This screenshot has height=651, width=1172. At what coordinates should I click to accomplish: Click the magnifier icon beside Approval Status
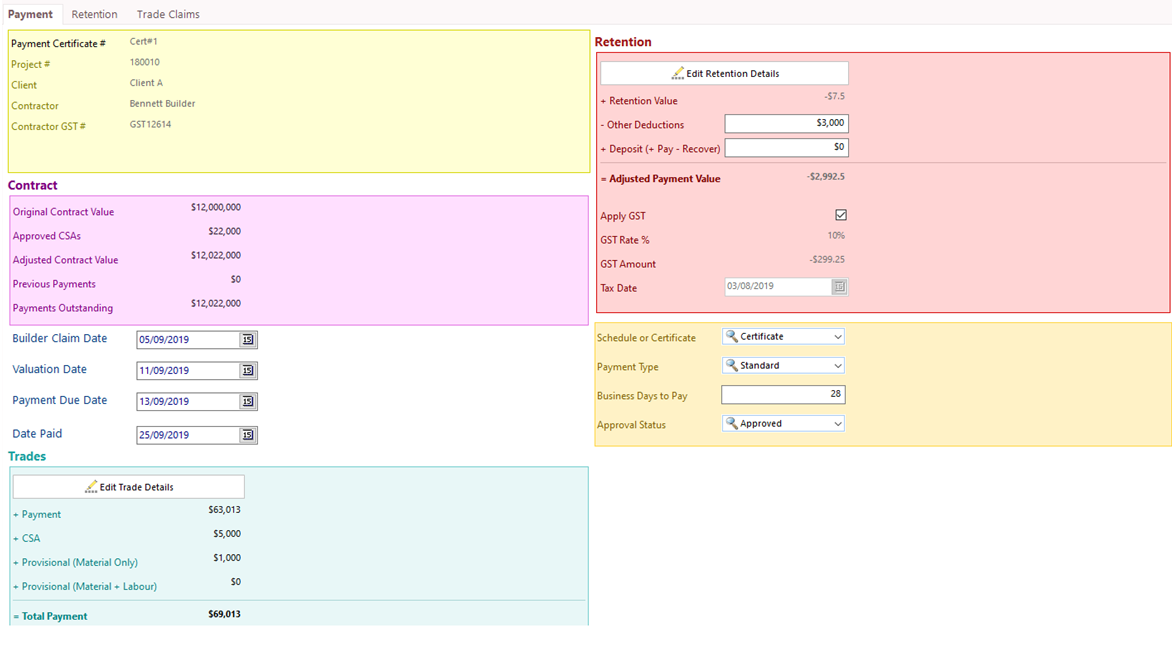[x=732, y=423]
